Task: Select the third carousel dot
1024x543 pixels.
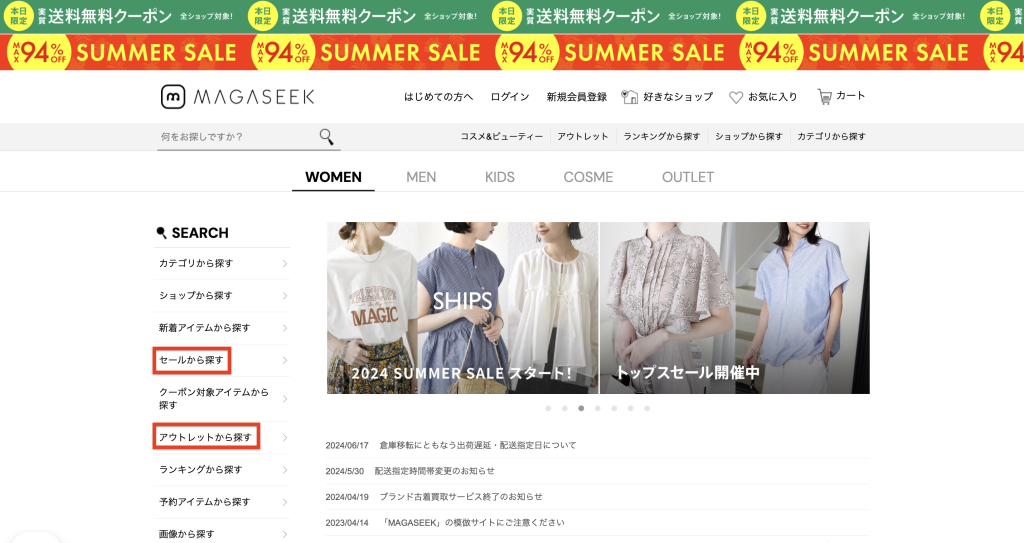Action: 581,408
